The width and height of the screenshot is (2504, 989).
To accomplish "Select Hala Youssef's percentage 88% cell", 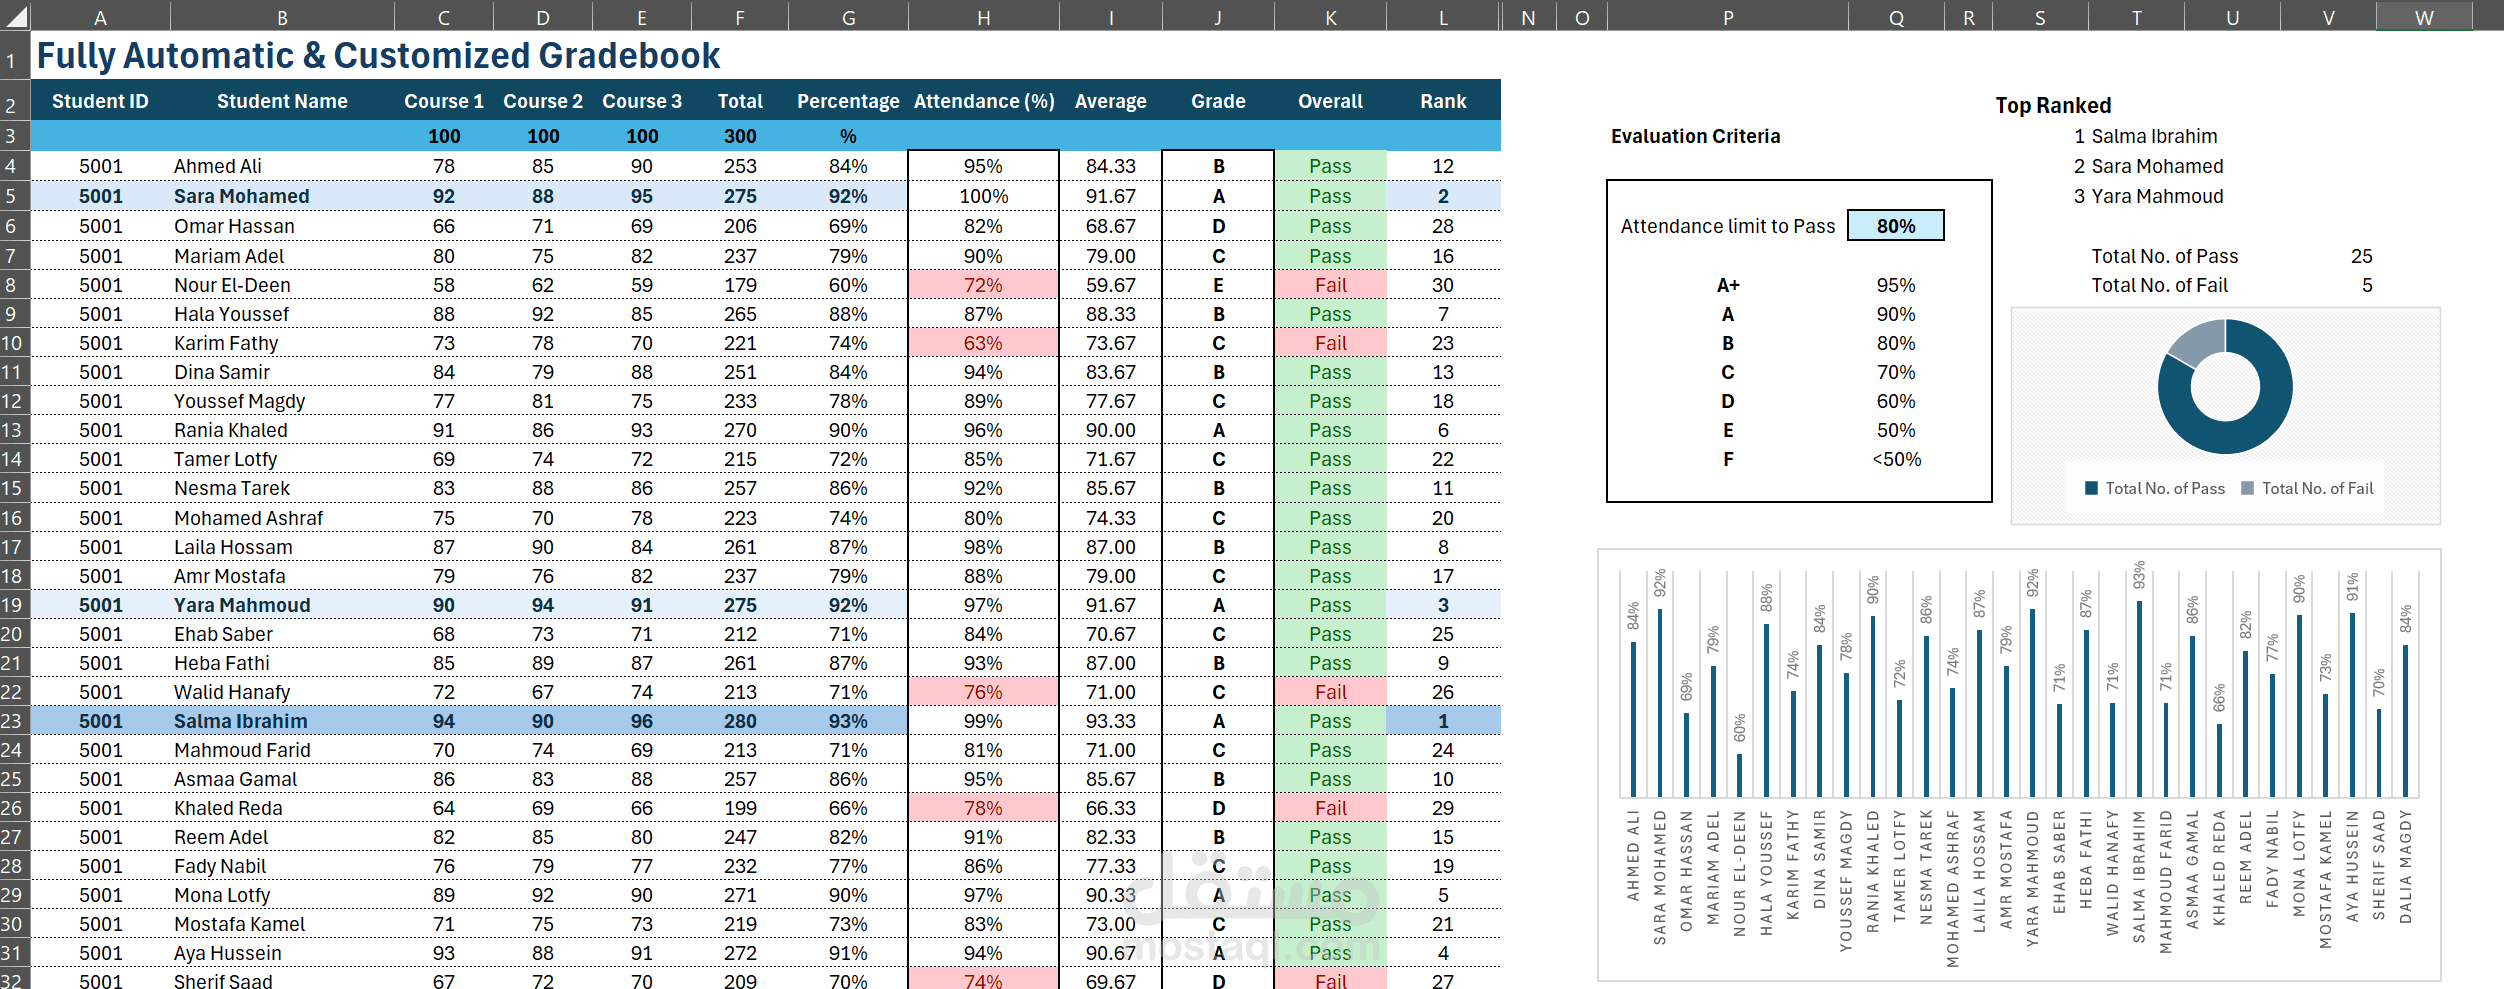I will 848,314.
